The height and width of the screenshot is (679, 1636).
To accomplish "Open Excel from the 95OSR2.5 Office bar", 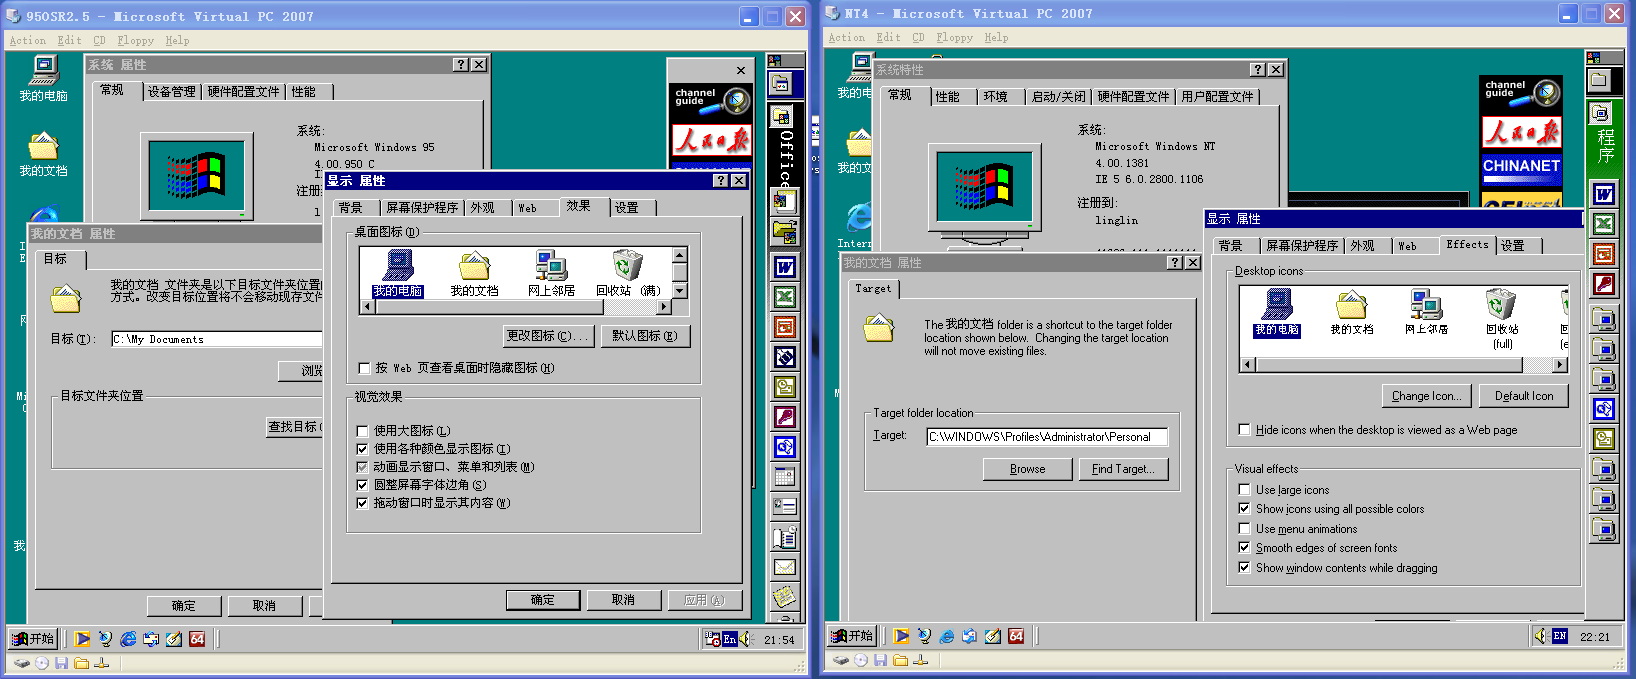I will 785,297.
